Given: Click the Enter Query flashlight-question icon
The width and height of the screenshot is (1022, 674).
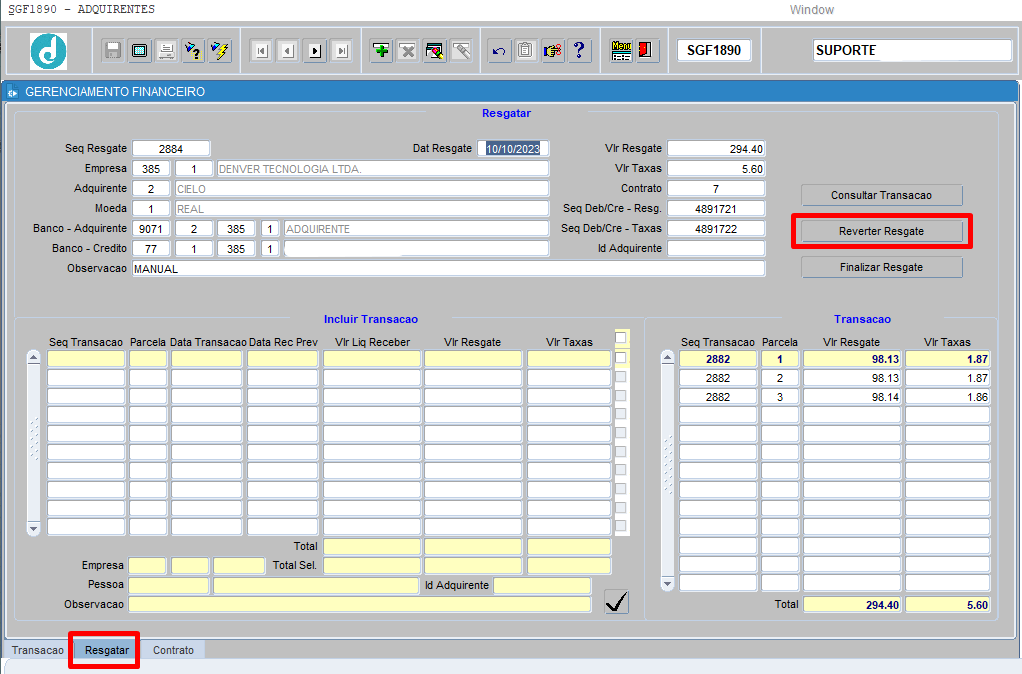Looking at the screenshot, I should click(x=193, y=51).
